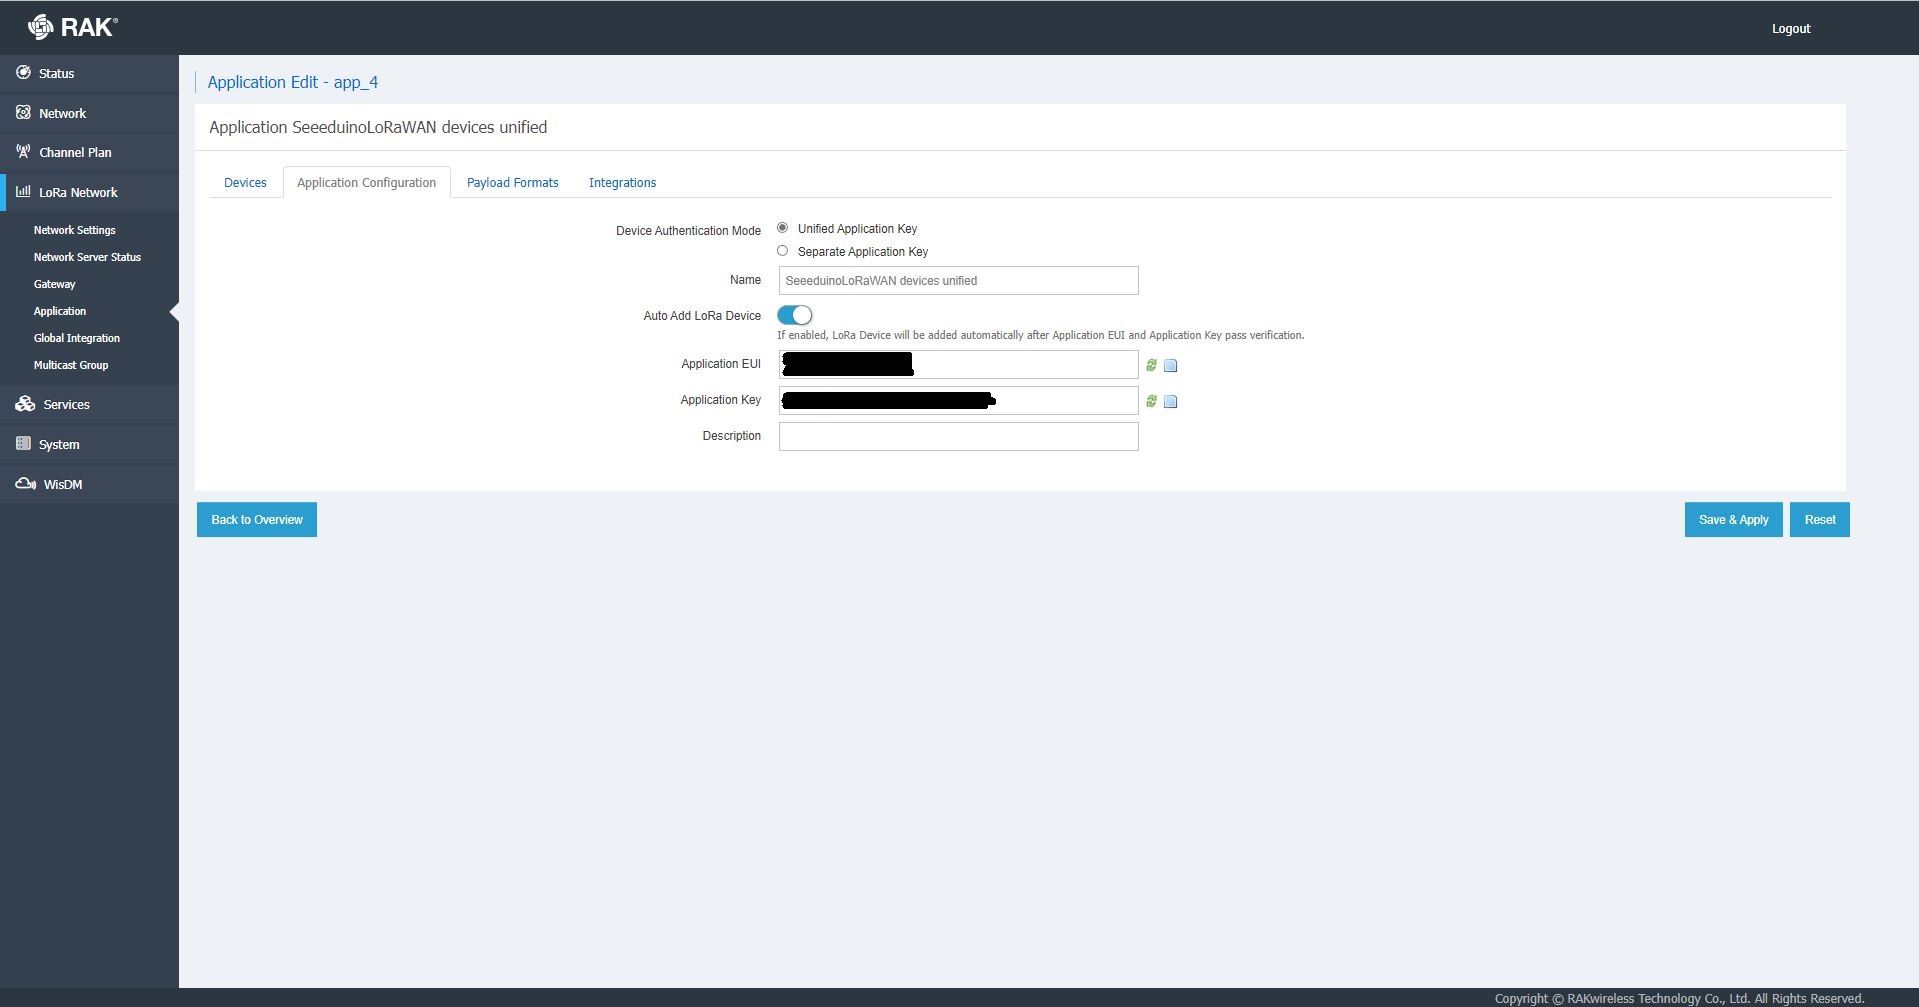This screenshot has height=1007, width=1919.
Task: Disable the Auto Add LoRa Device toggle
Action: tap(795, 315)
